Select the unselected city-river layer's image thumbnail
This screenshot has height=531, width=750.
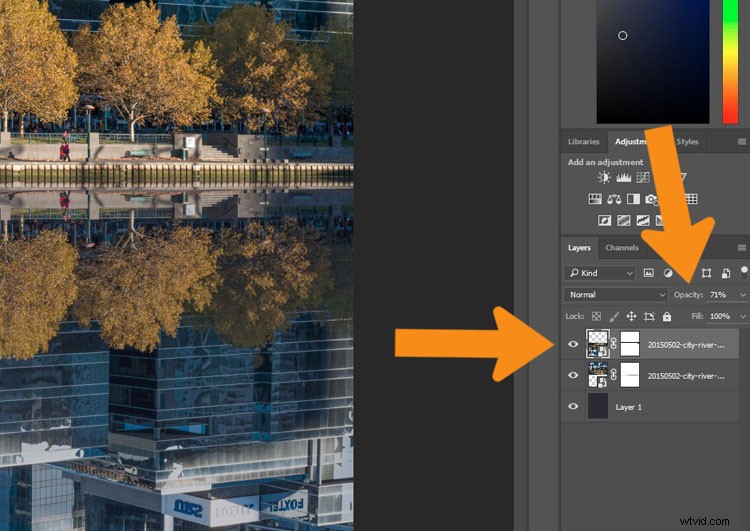pyautogui.click(x=598, y=375)
